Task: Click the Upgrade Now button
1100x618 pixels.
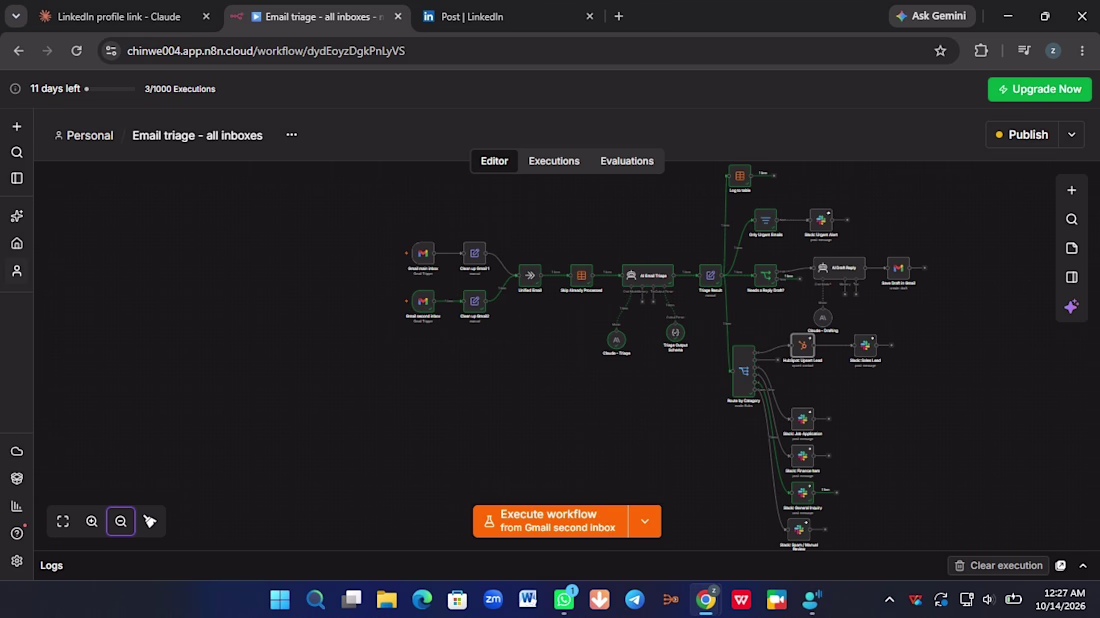Action: [1040, 89]
